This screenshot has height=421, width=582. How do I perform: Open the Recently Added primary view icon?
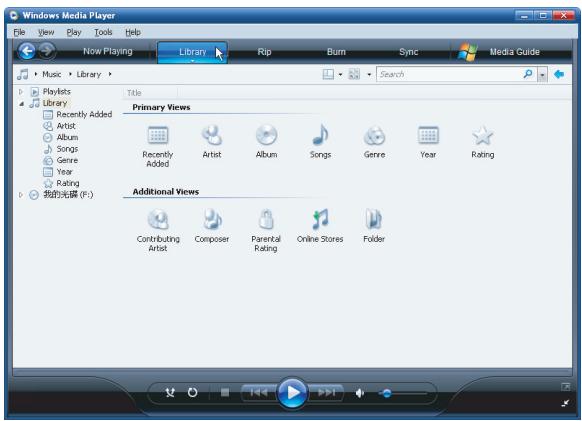pyautogui.click(x=158, y=135)
